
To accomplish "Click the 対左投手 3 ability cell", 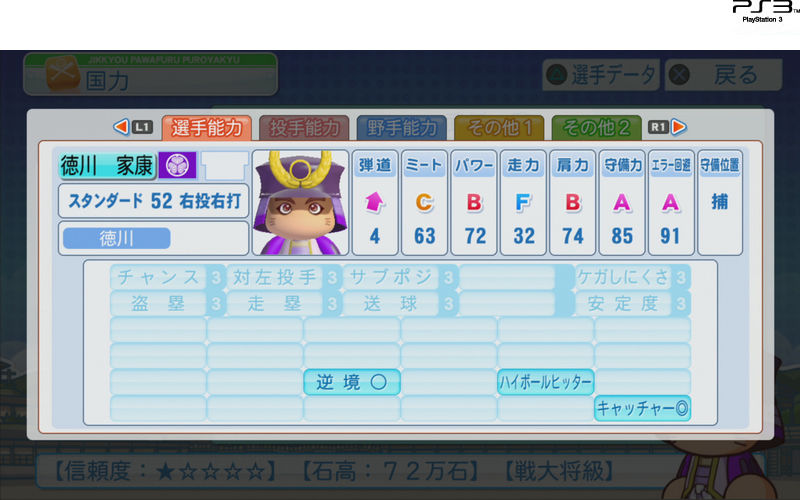I will (283, 277).
